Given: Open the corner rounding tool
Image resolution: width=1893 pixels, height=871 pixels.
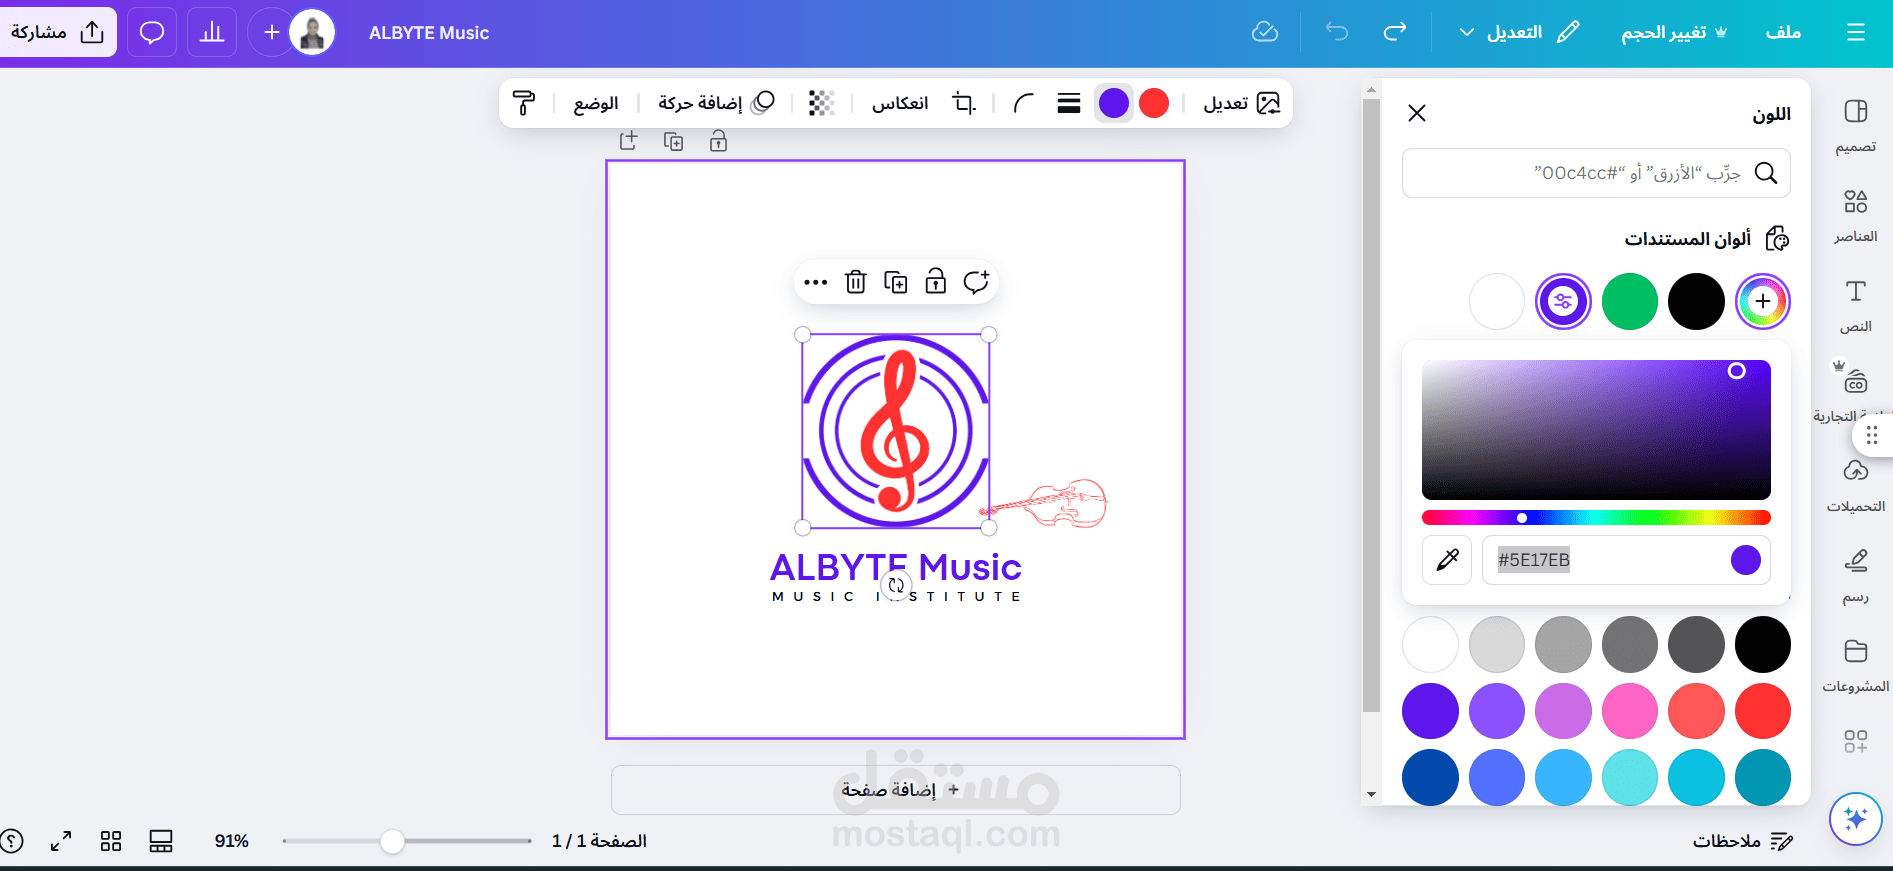Looking at the screenshot, I should (x=1023, y=103).
